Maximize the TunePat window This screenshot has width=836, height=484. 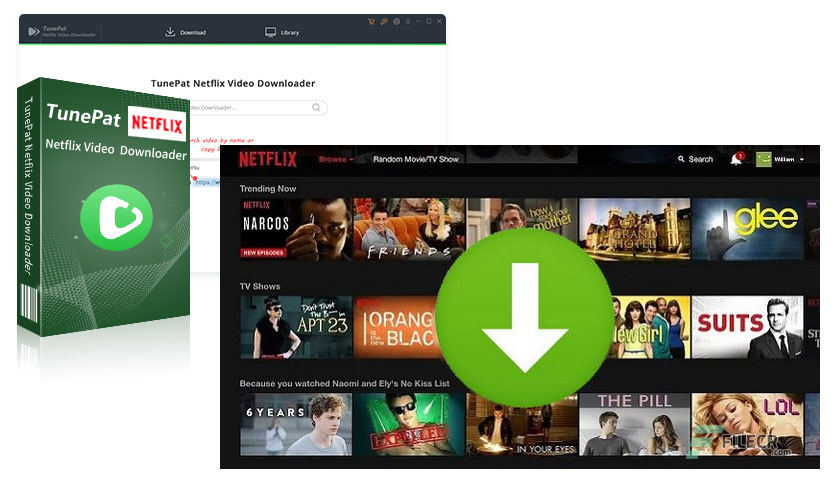429,21
